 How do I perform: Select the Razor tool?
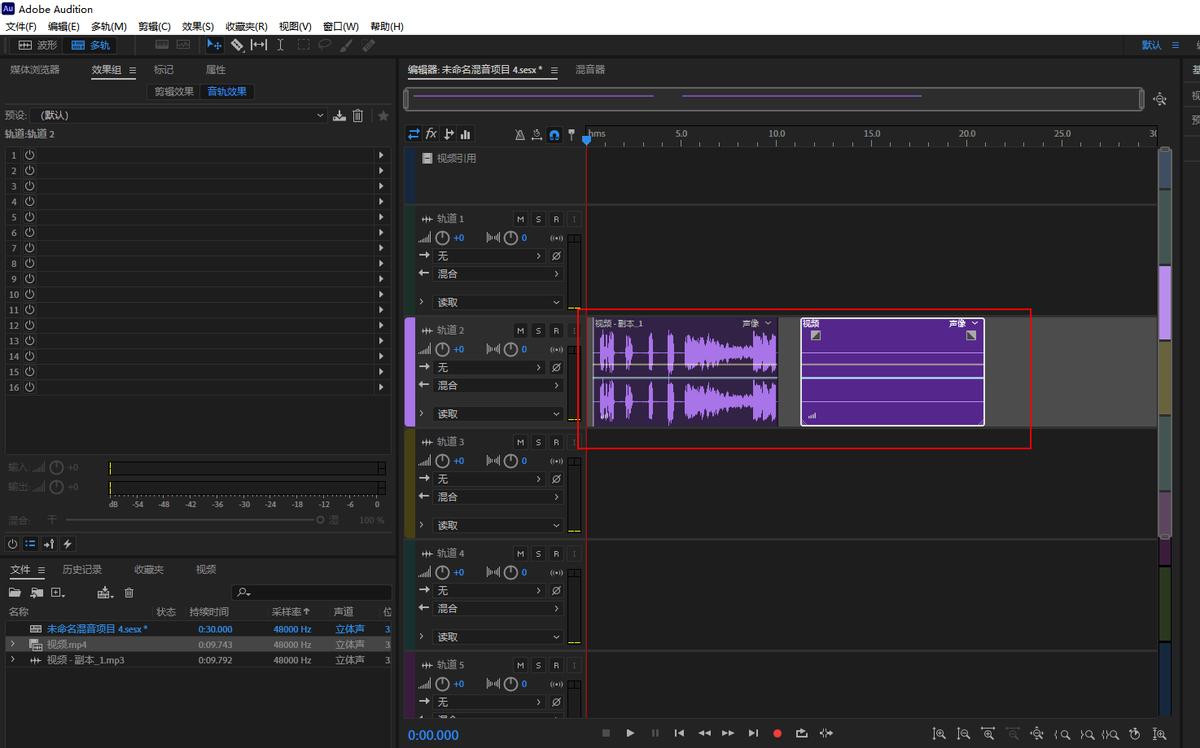[x=236, y=44]
